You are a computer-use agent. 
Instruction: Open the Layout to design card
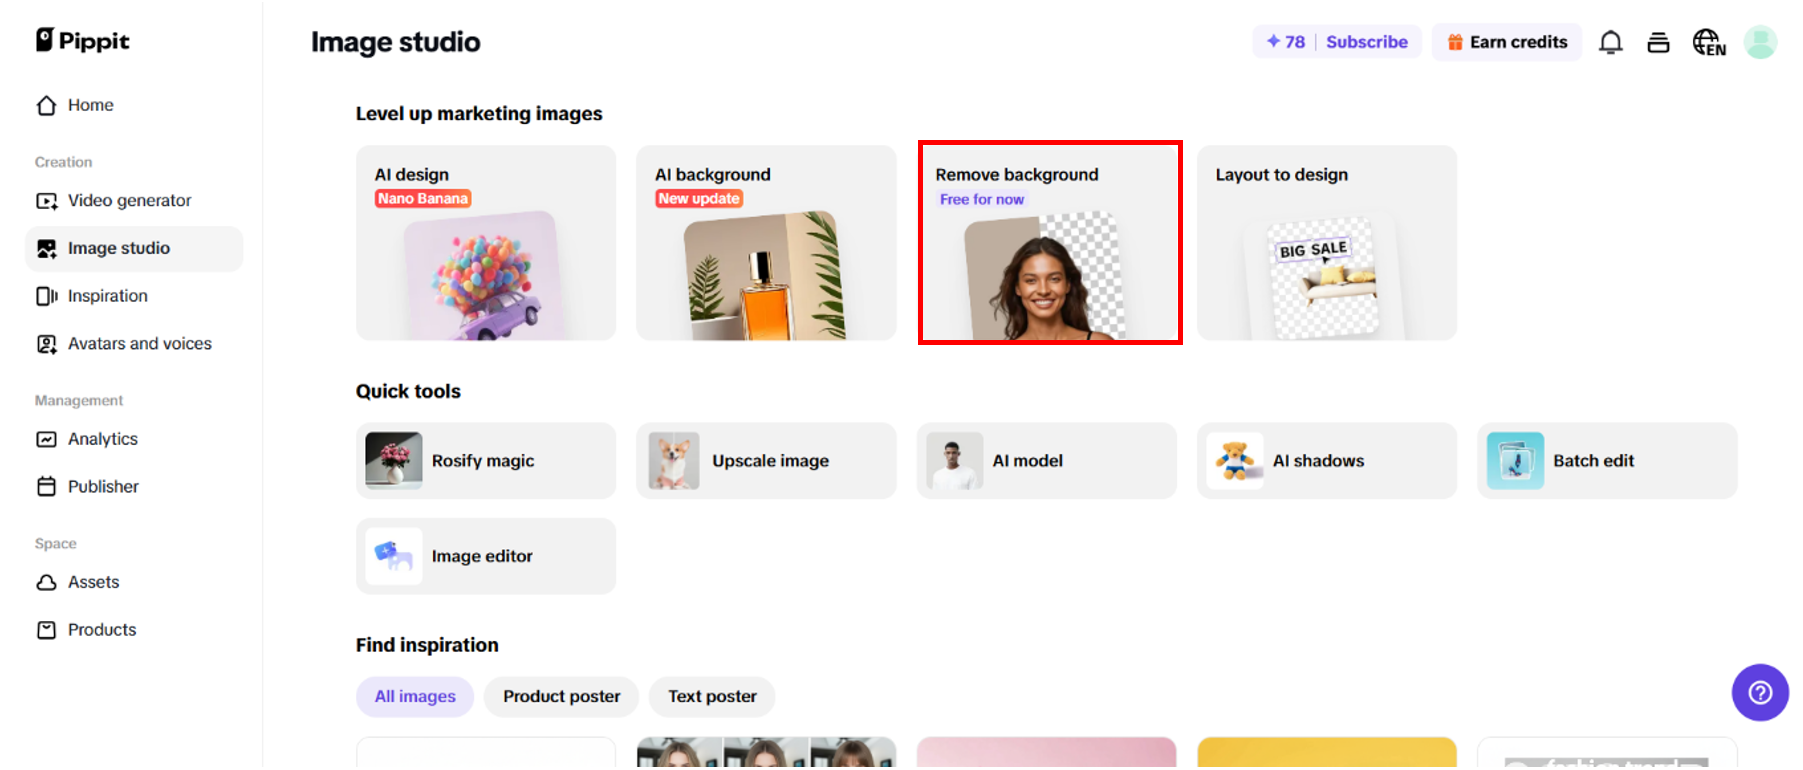pos(1327,243)
